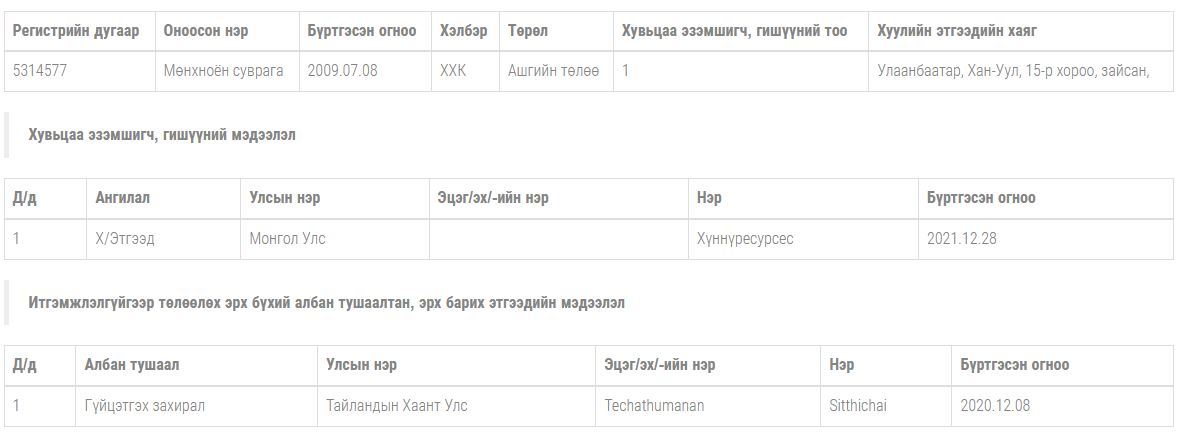Click the Ашгийн төлөө type cell
This screenshot has height=436, width=1188.
click(556, 71)
